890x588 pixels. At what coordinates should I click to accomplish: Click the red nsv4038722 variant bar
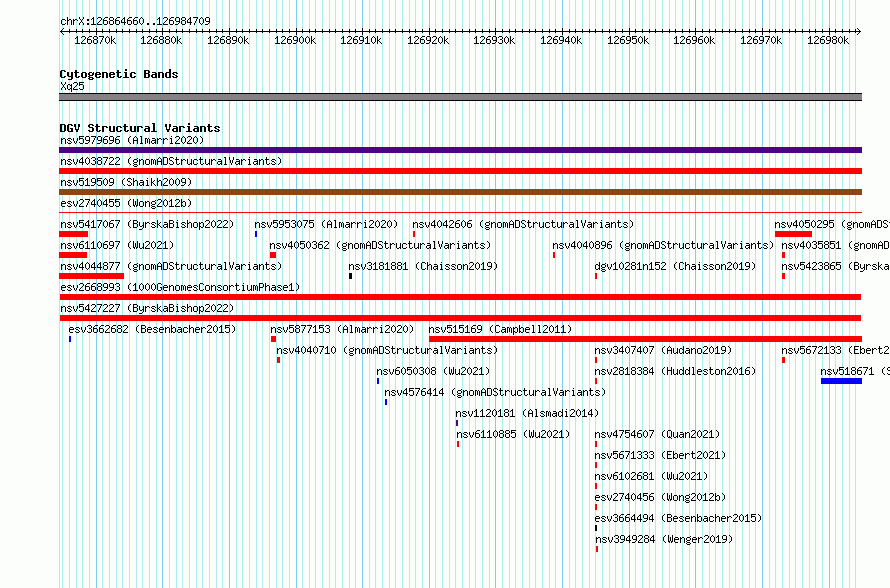[460, 171]
